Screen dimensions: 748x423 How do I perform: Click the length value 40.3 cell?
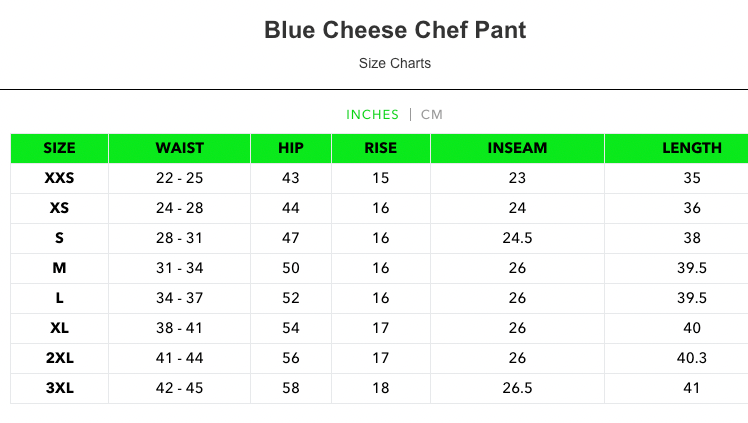(692, 358)
